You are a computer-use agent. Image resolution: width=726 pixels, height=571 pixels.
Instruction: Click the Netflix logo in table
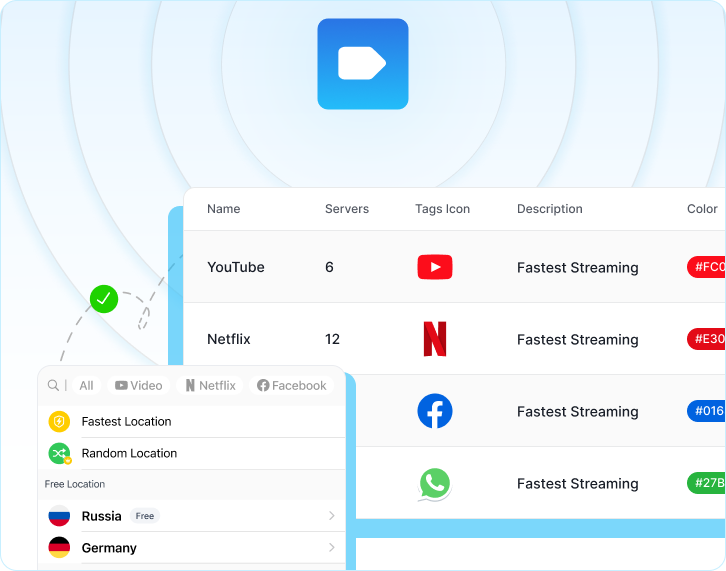pyautogui.click(x=434, y=339)
